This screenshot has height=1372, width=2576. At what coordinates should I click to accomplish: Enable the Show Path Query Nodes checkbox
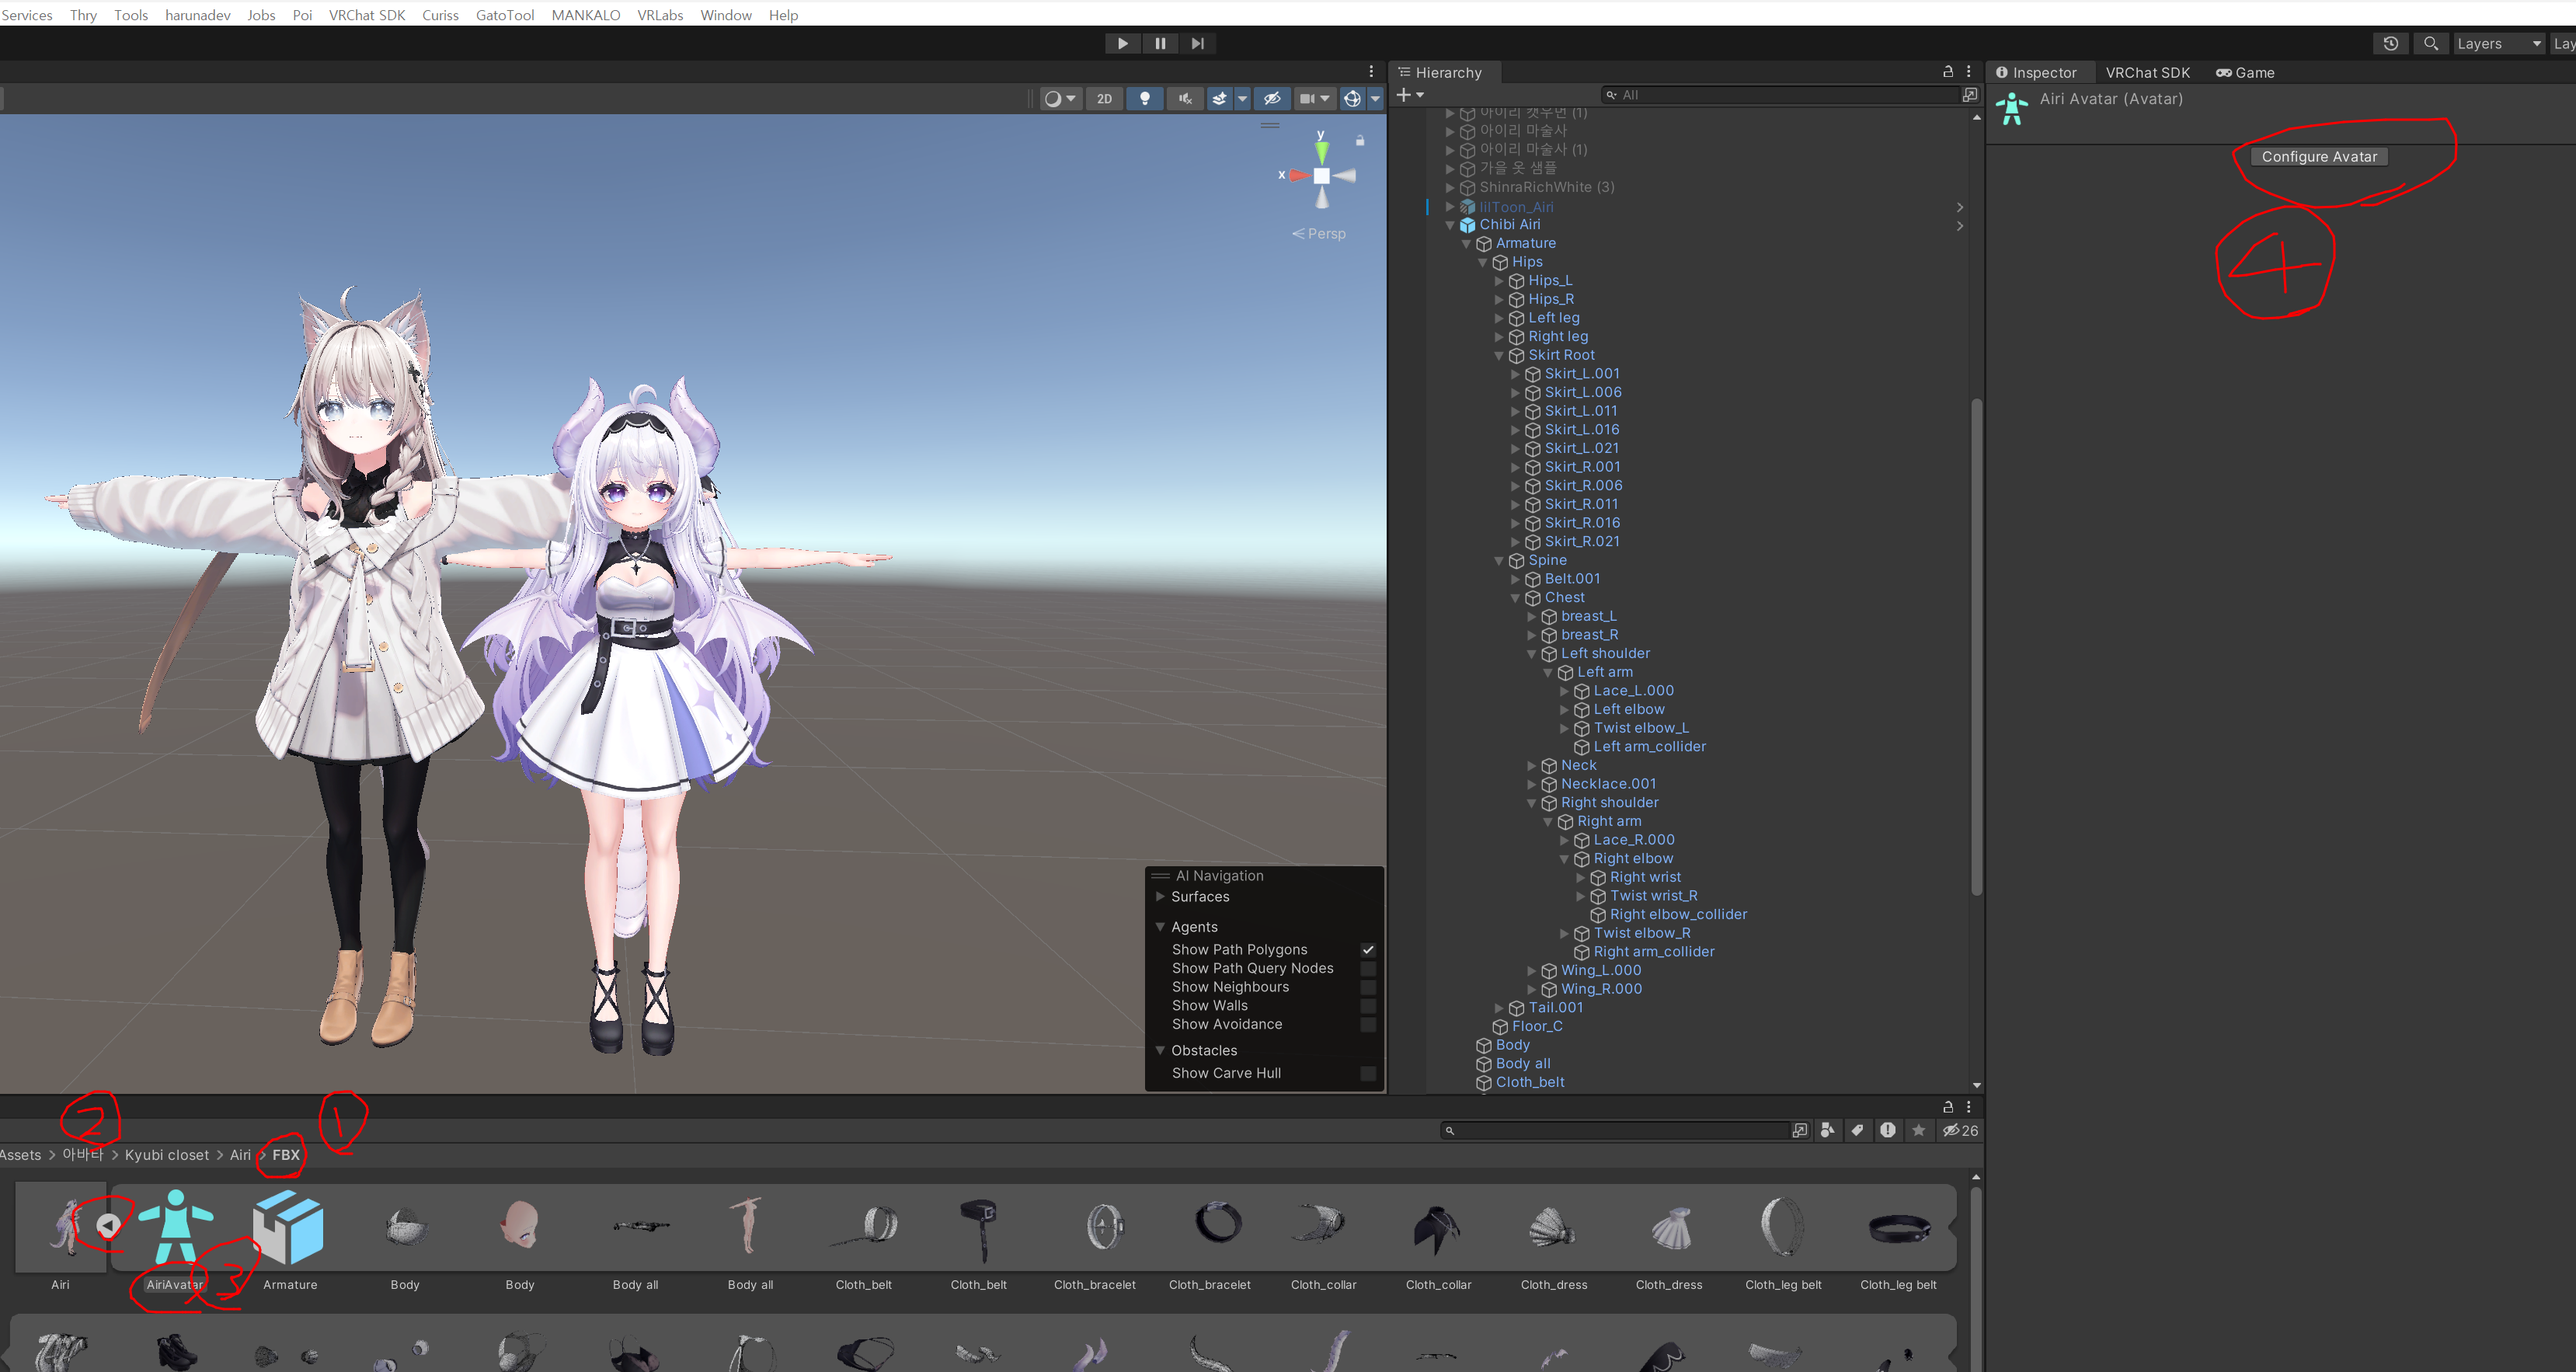(x=1369, y=968)
